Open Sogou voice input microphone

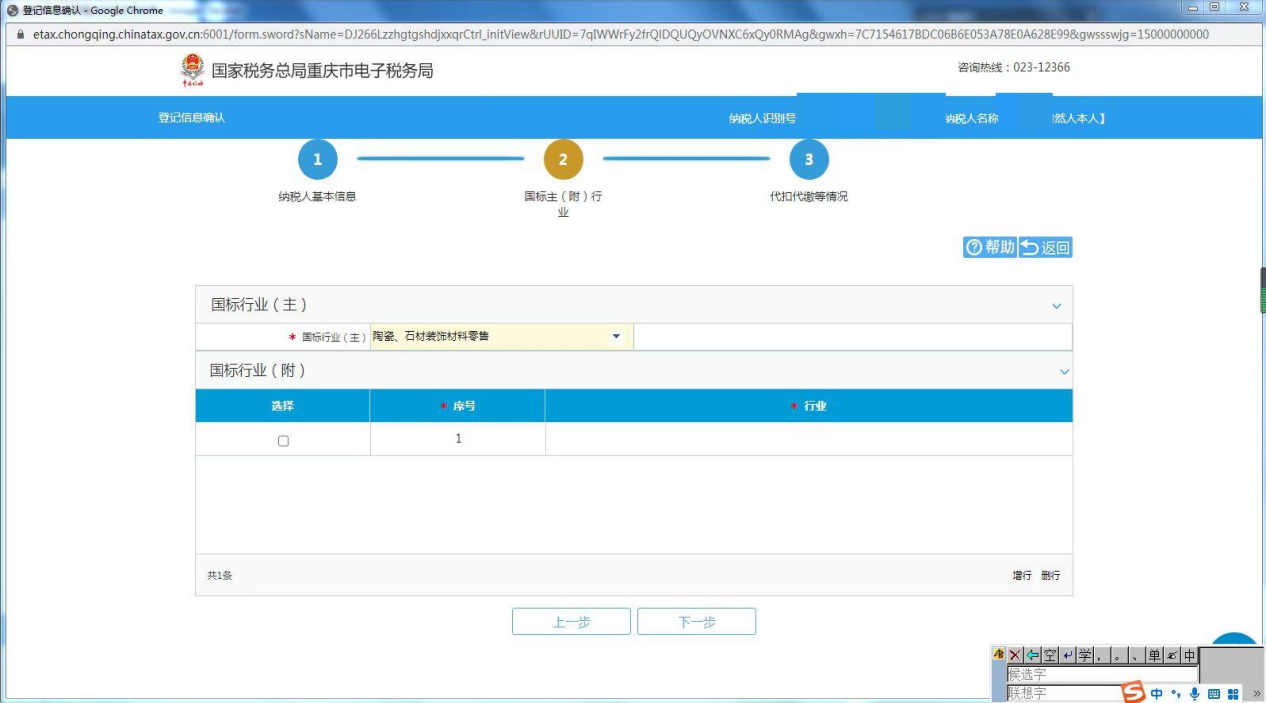1194,693
